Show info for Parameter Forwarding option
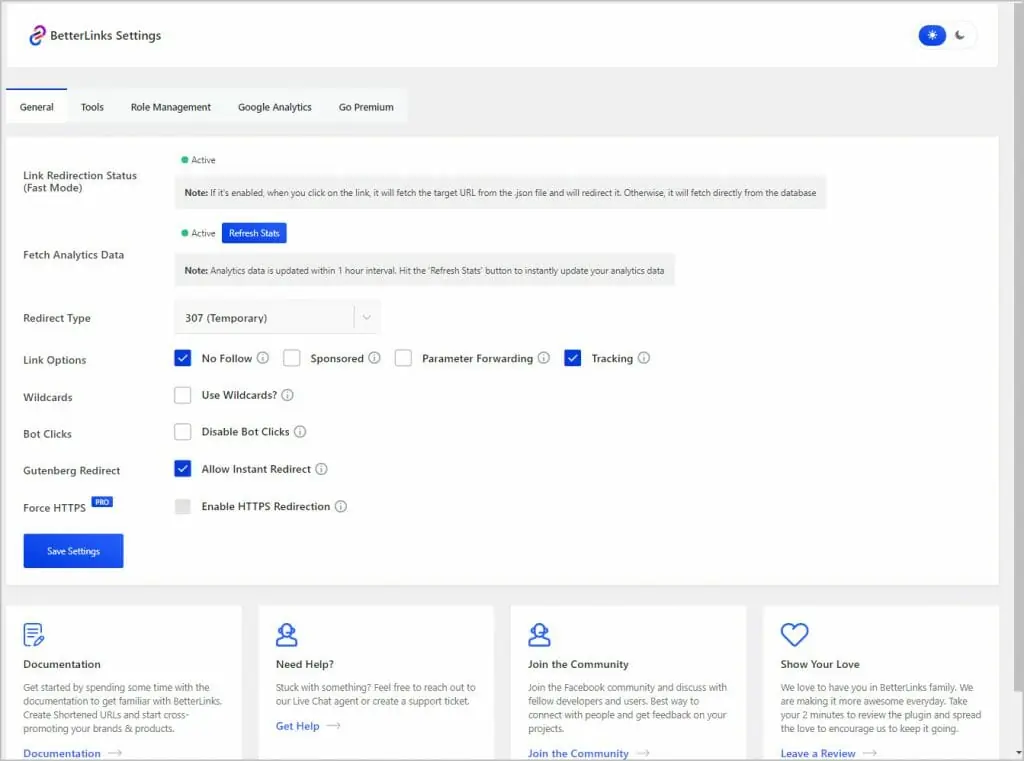The width and height of the screenshot is (1024, 761). pos(544,358)
